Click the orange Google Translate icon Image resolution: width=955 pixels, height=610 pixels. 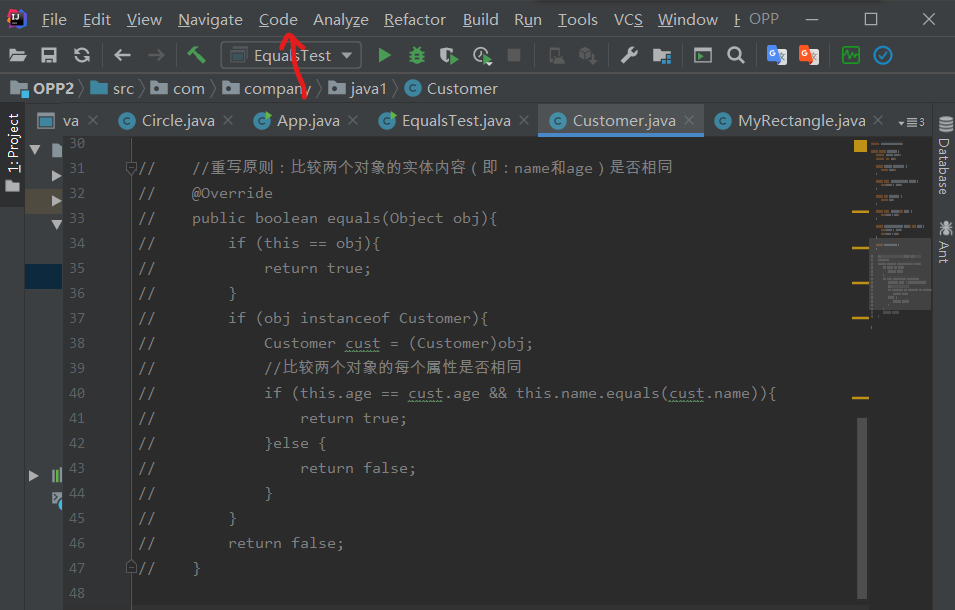(x=809, y=55)
